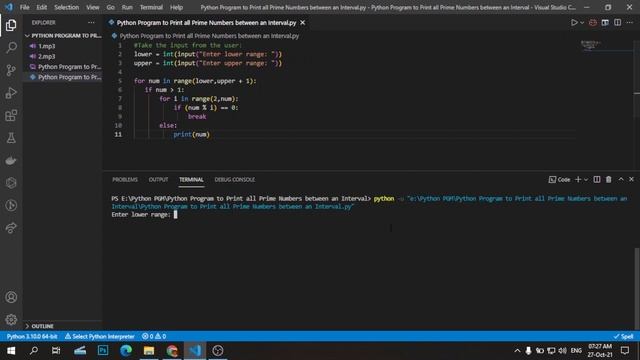The height and width of the screenshot is (360, 640).
Task: Open the Run options dropdown arrow
Action: pos(582,23)
